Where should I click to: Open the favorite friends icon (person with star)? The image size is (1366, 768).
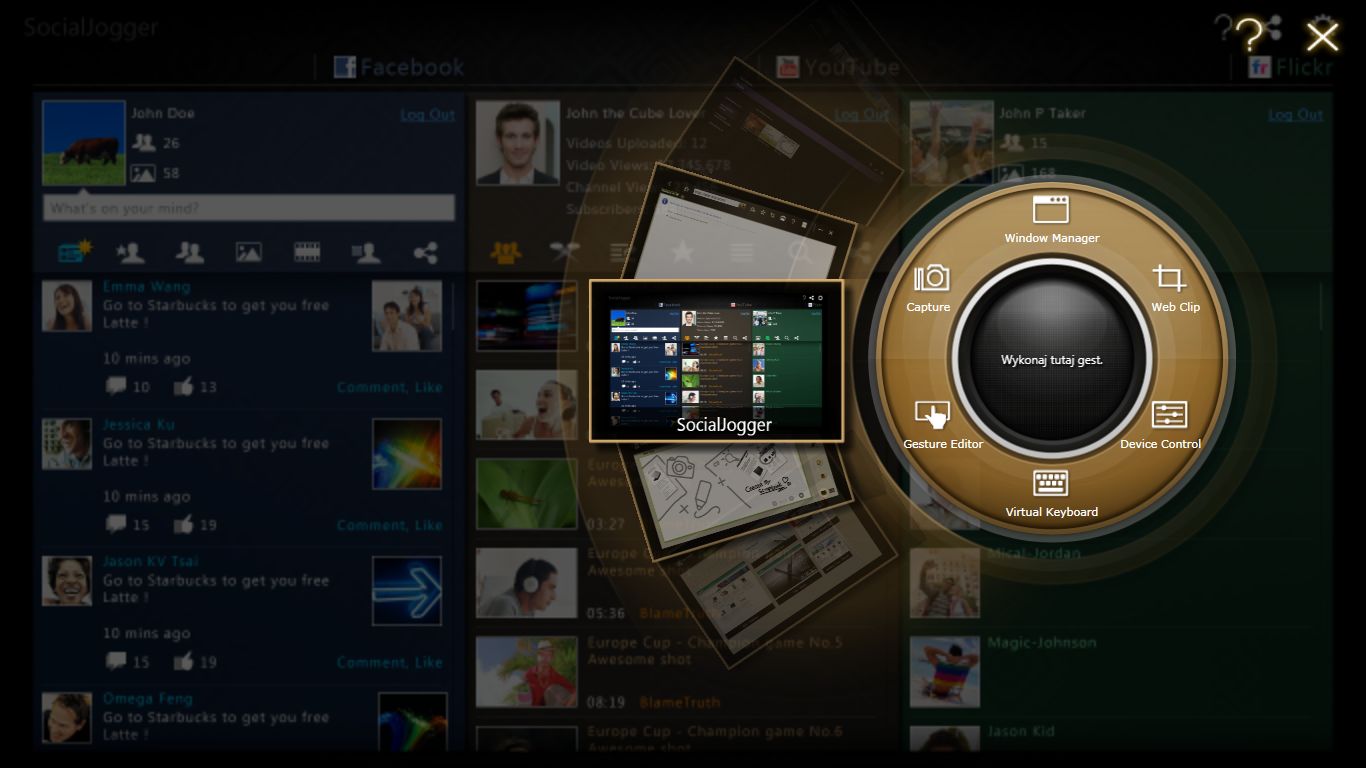coord(130,252)
